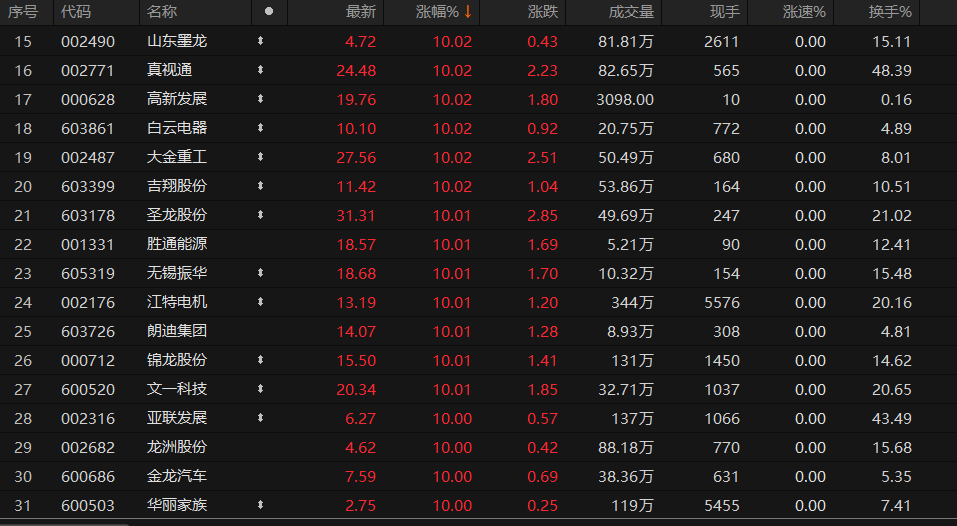Click the stock code 002176
This screenshot has width=957, height=526.
coord(88,303)
